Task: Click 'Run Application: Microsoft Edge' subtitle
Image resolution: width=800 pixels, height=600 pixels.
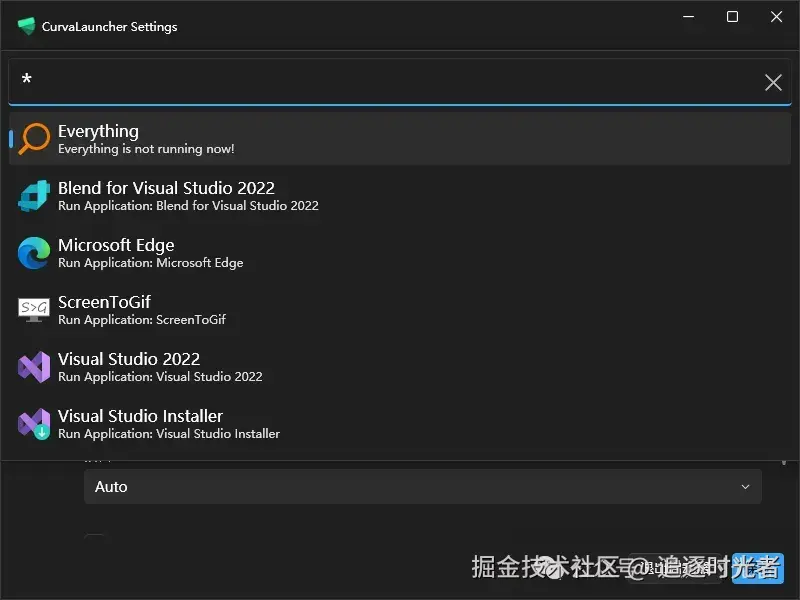Action: click(x=151, y=263)
